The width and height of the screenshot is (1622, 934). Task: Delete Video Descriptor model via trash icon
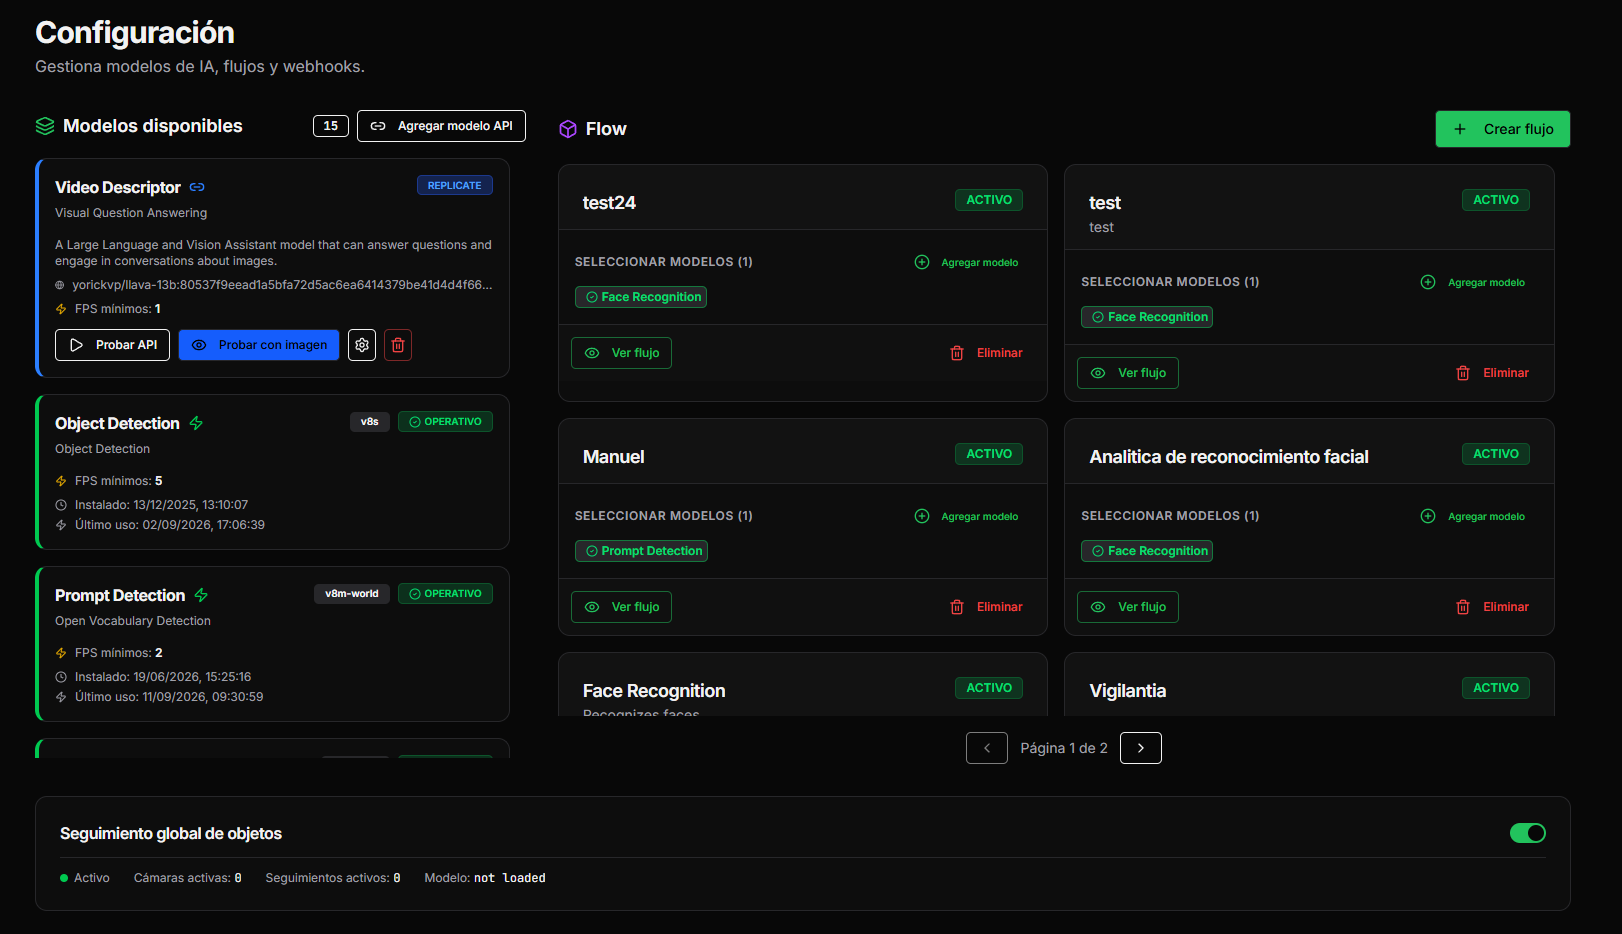pyautogui.click(x=398, y=345)
